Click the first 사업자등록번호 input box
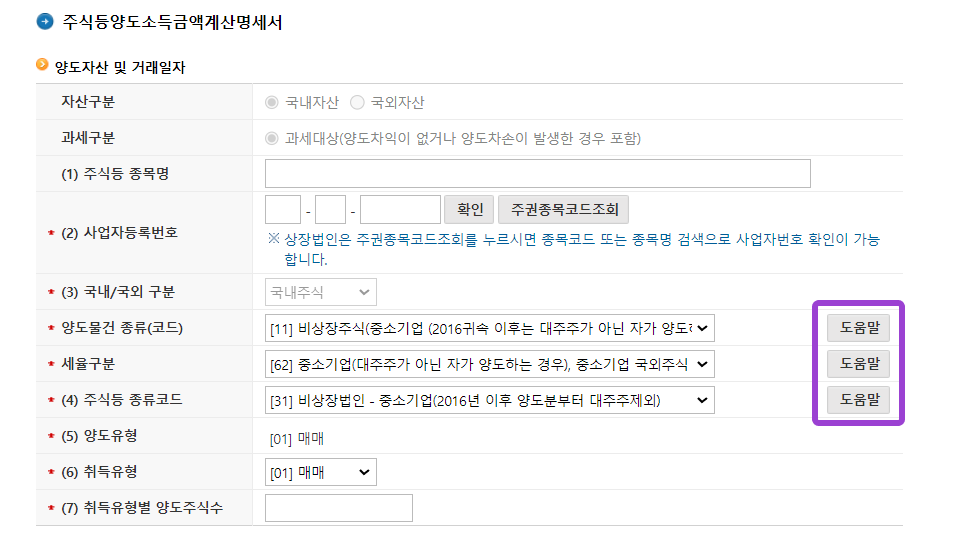Image resolution: width=953 pixels, height=541 pixels. (x=283, y=210)
